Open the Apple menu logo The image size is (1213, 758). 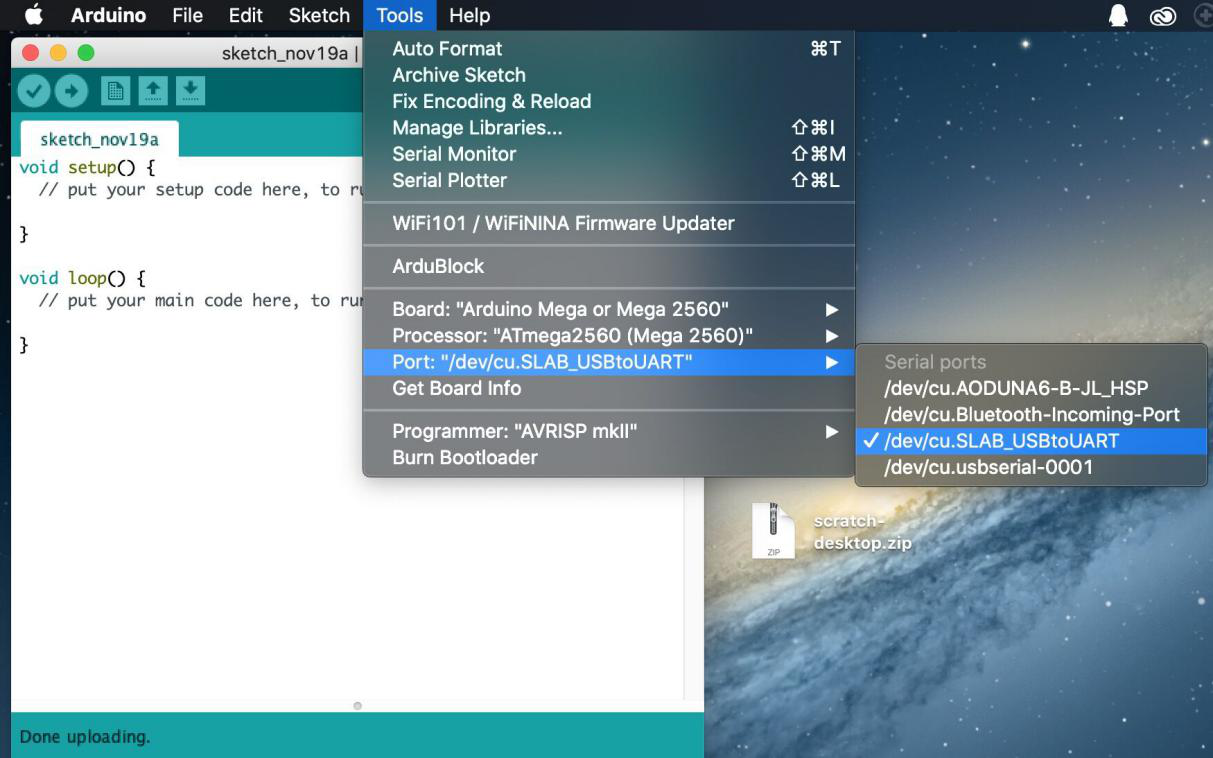pos(34,16)
